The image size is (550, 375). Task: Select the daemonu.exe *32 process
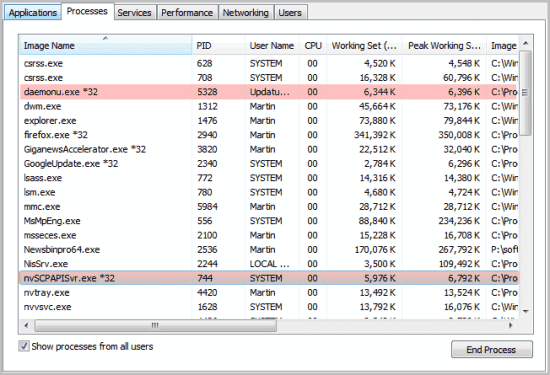pos(269,92)
